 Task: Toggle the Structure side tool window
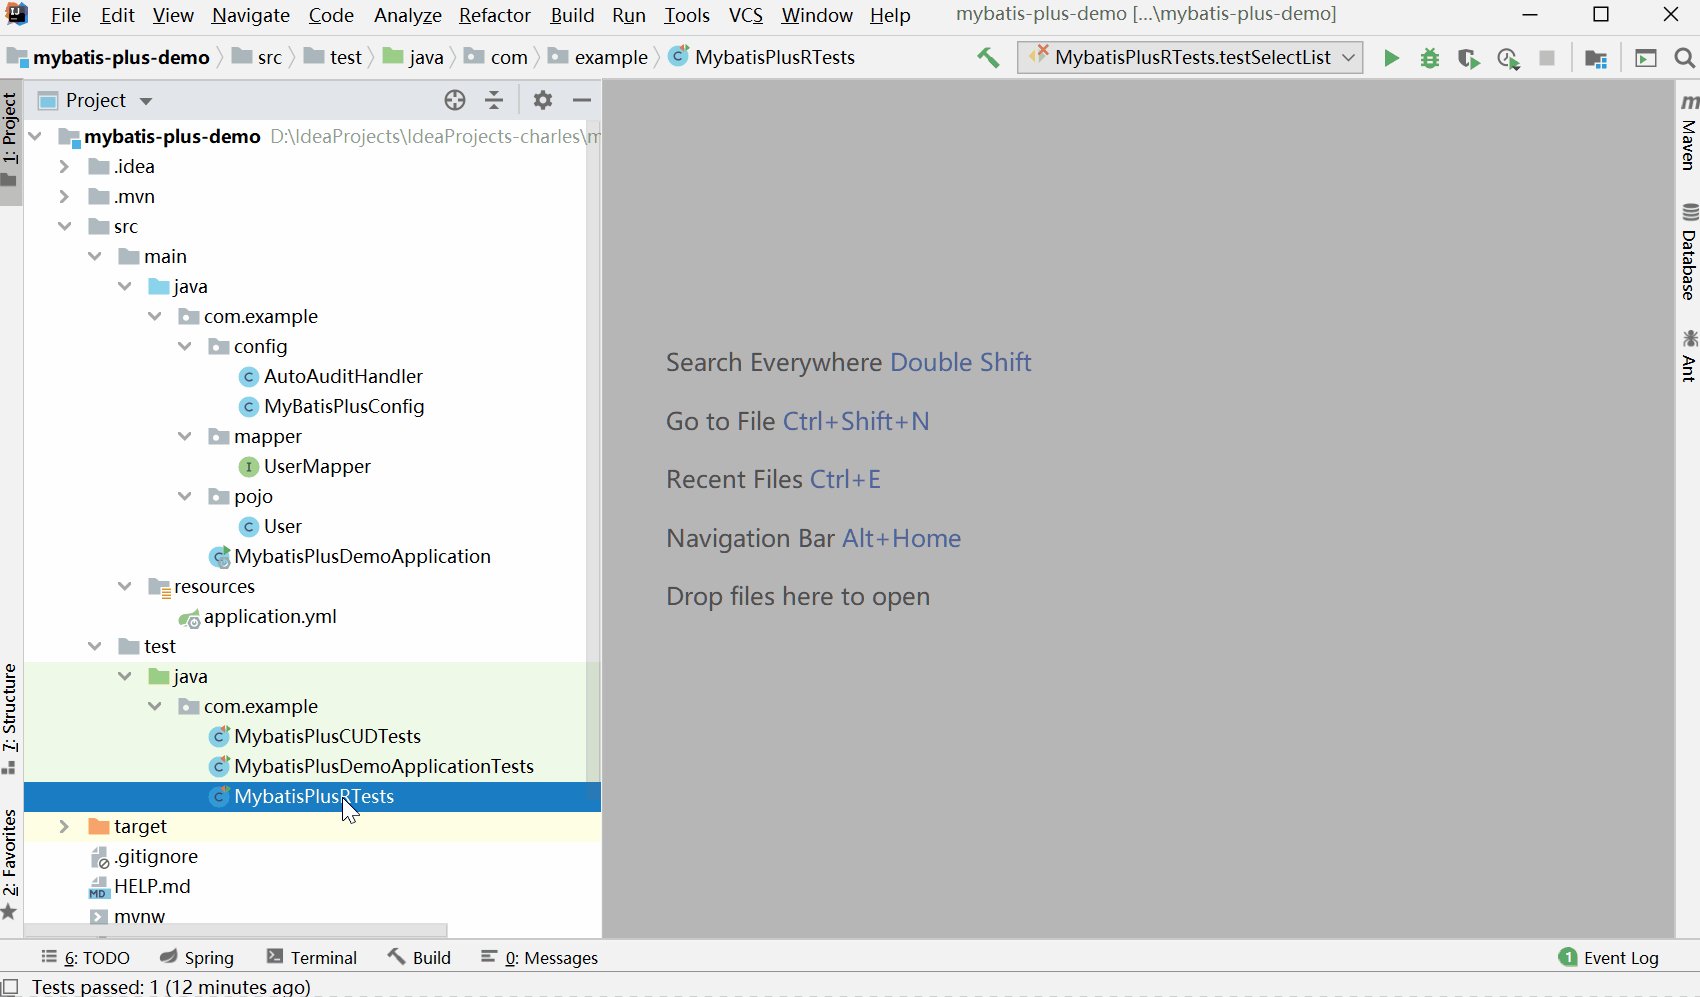click(10, 716)
